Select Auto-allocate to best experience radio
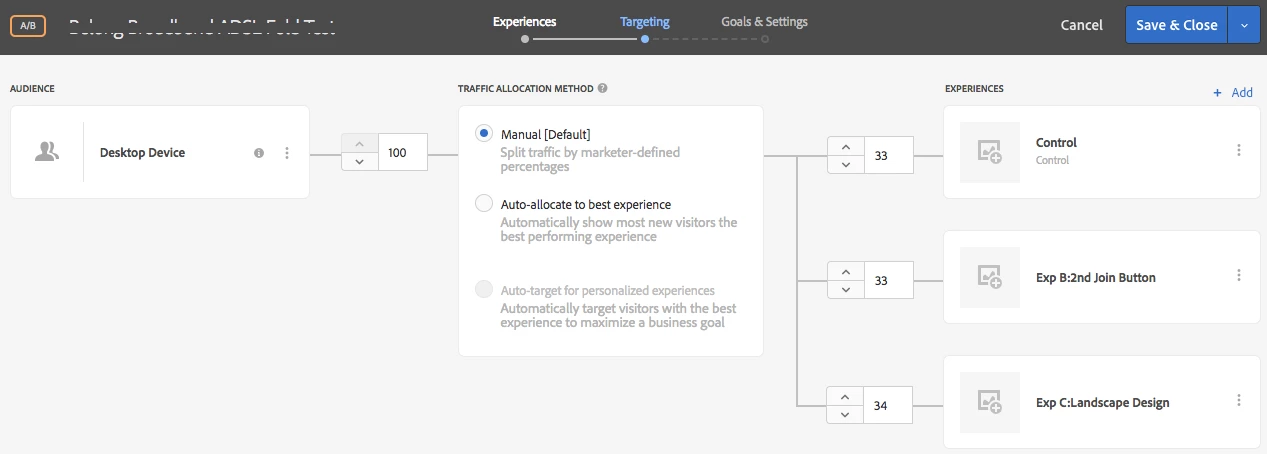 (484, 204)
